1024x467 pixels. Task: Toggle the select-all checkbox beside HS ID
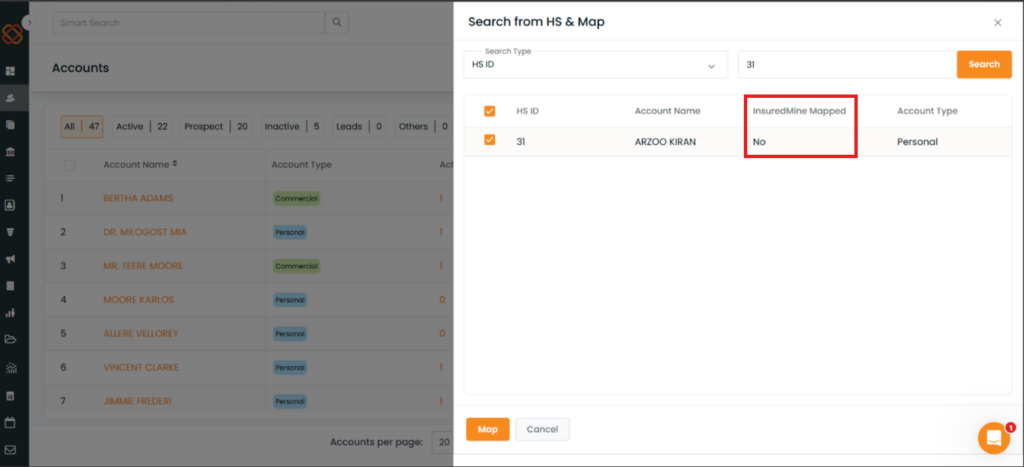point(489,111)
